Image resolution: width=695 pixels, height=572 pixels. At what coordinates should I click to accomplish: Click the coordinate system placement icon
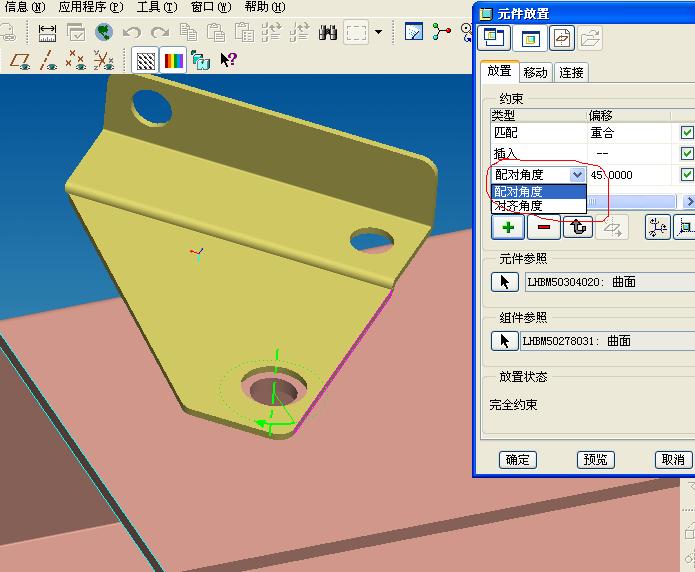(x=658, y=227)
